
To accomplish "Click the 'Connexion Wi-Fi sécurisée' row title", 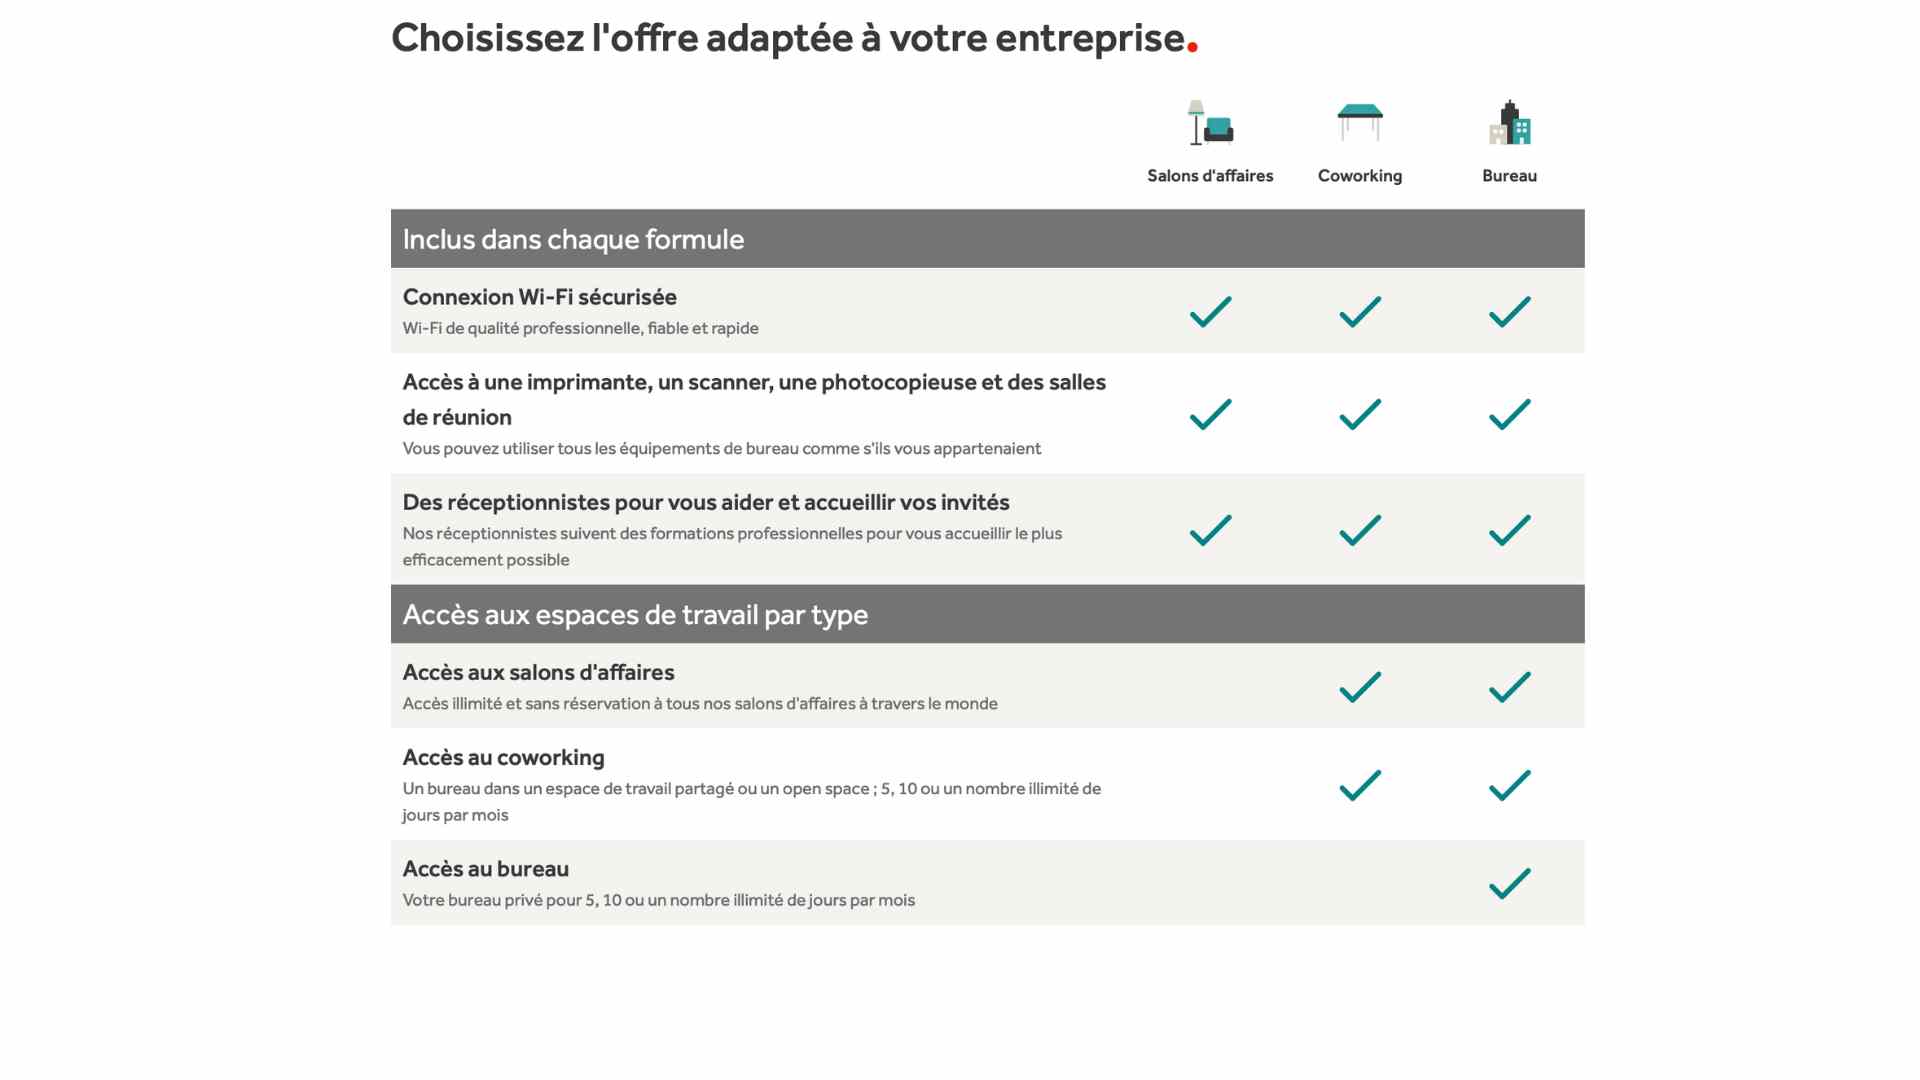I will coord(540,297).
